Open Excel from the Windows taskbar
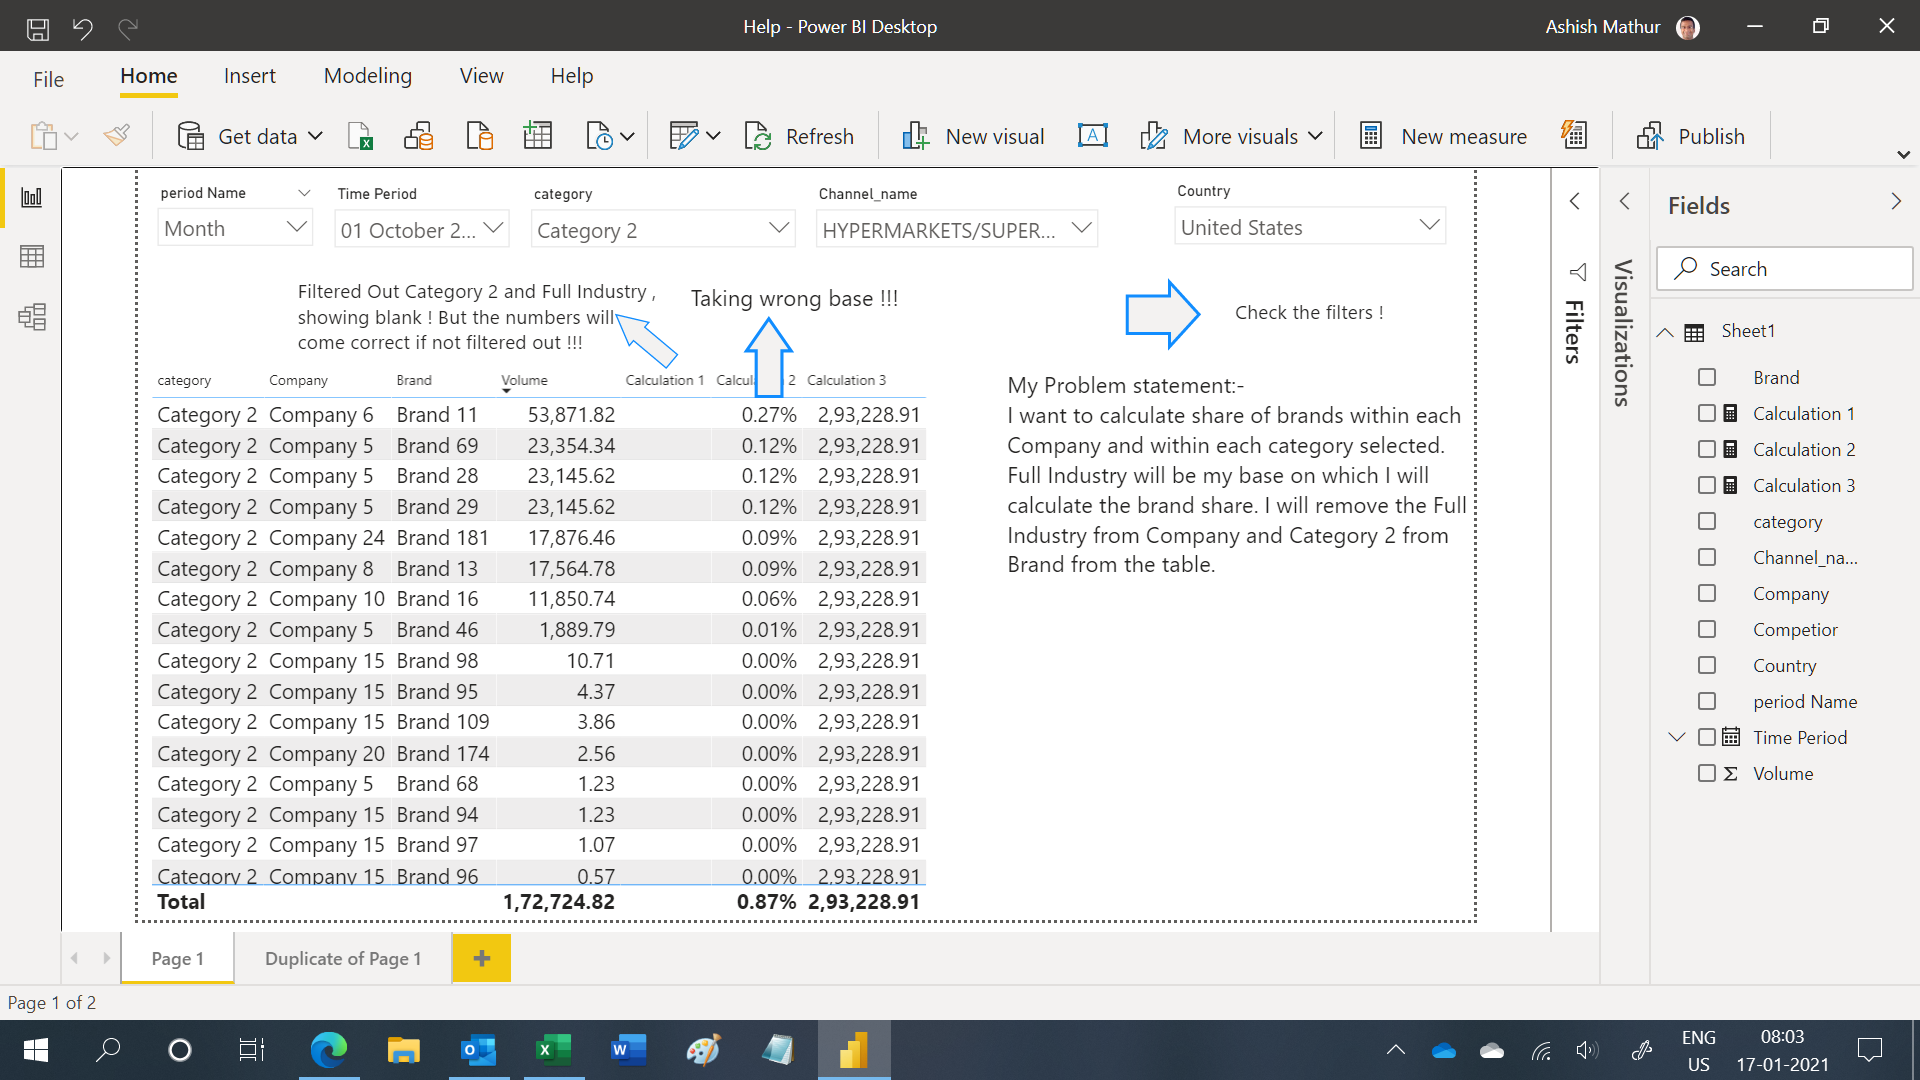 (x=553, y=1050)
